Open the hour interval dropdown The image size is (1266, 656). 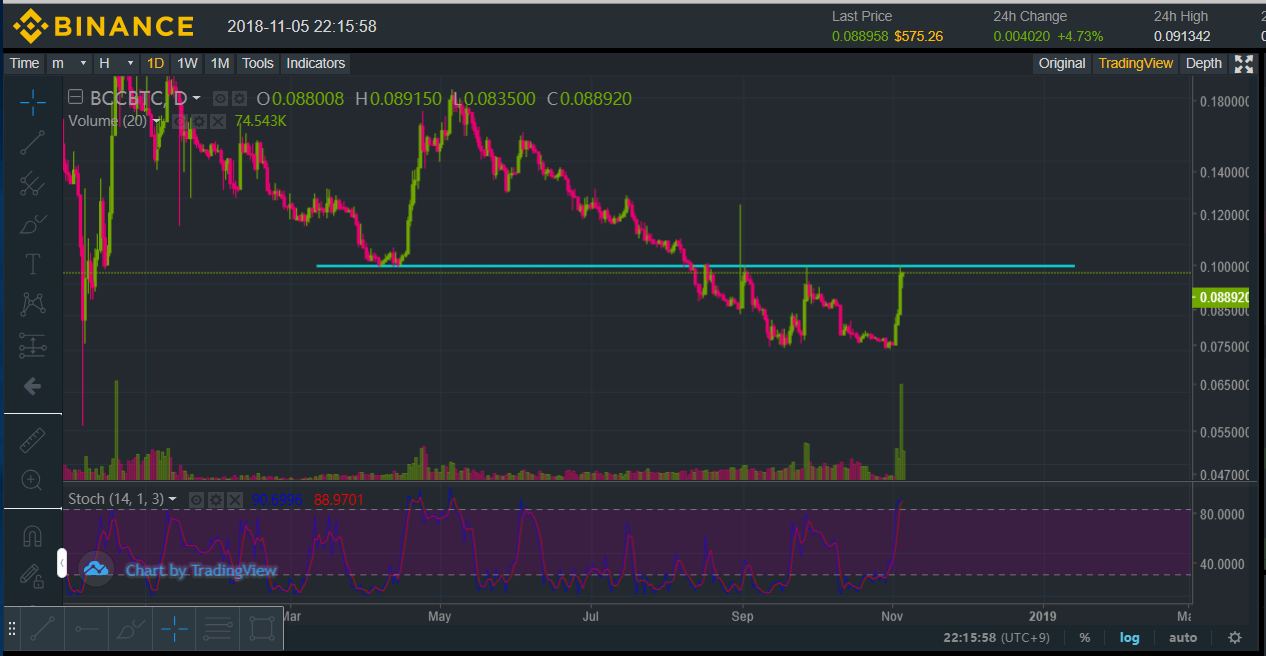[x=115, y=63]
